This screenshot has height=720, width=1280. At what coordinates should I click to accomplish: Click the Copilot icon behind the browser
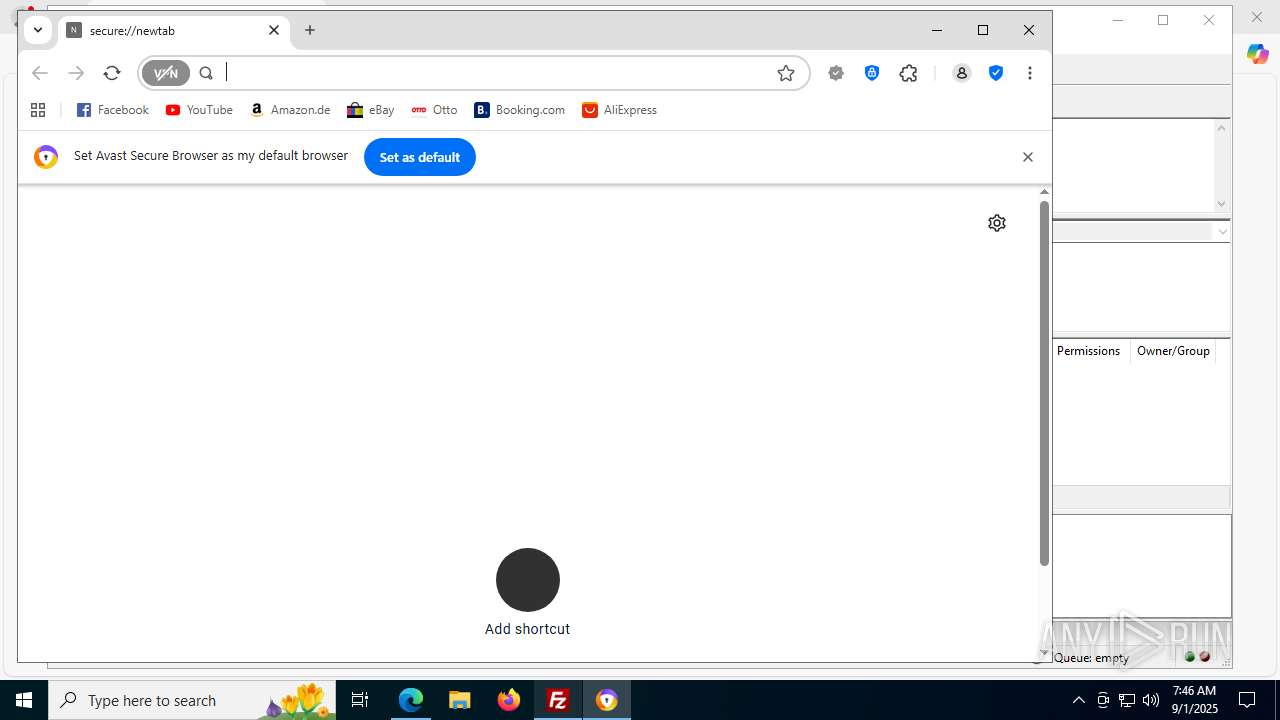point(1257,55)
